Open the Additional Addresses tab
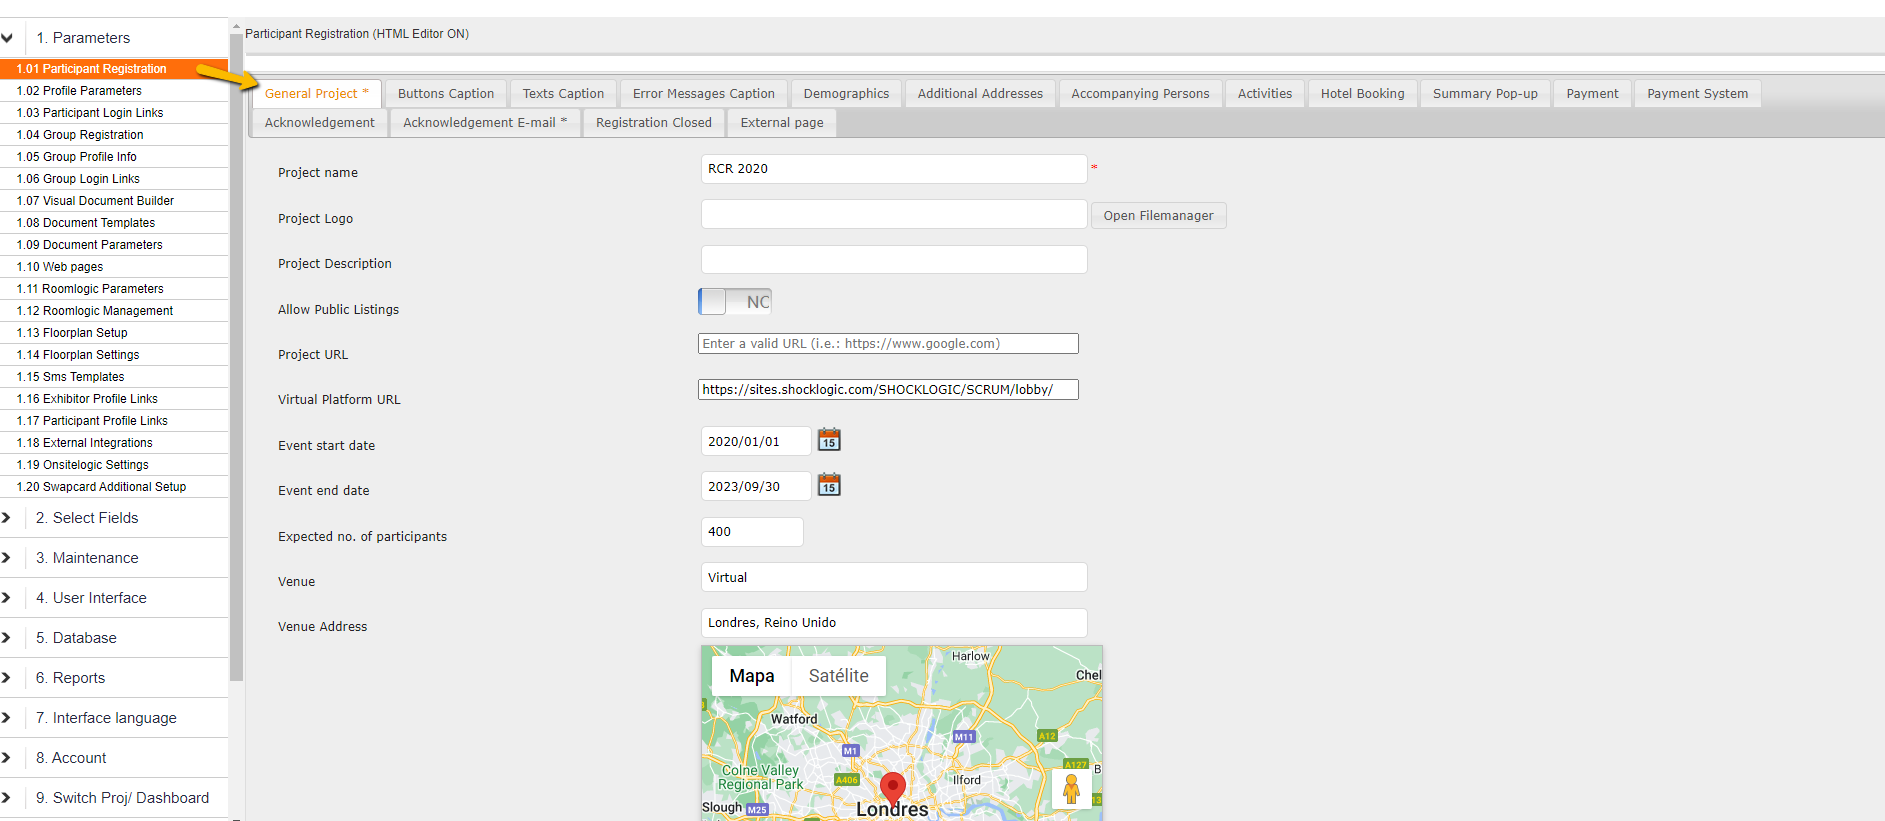1885x821 pixels. [980, 94]
